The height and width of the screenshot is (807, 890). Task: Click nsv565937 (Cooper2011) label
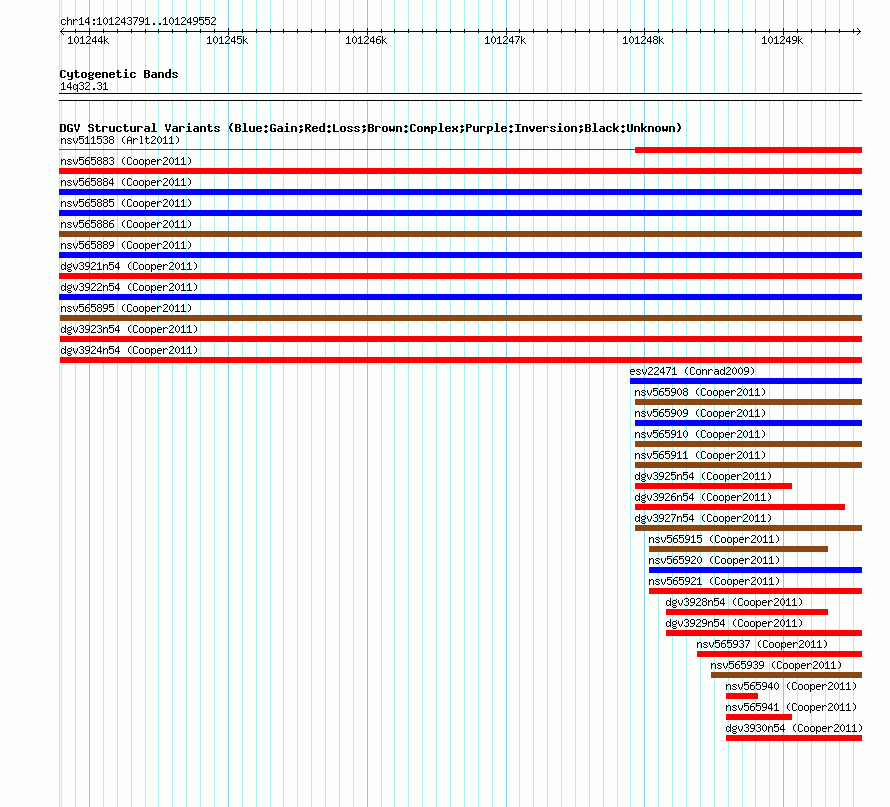point(762,644)
